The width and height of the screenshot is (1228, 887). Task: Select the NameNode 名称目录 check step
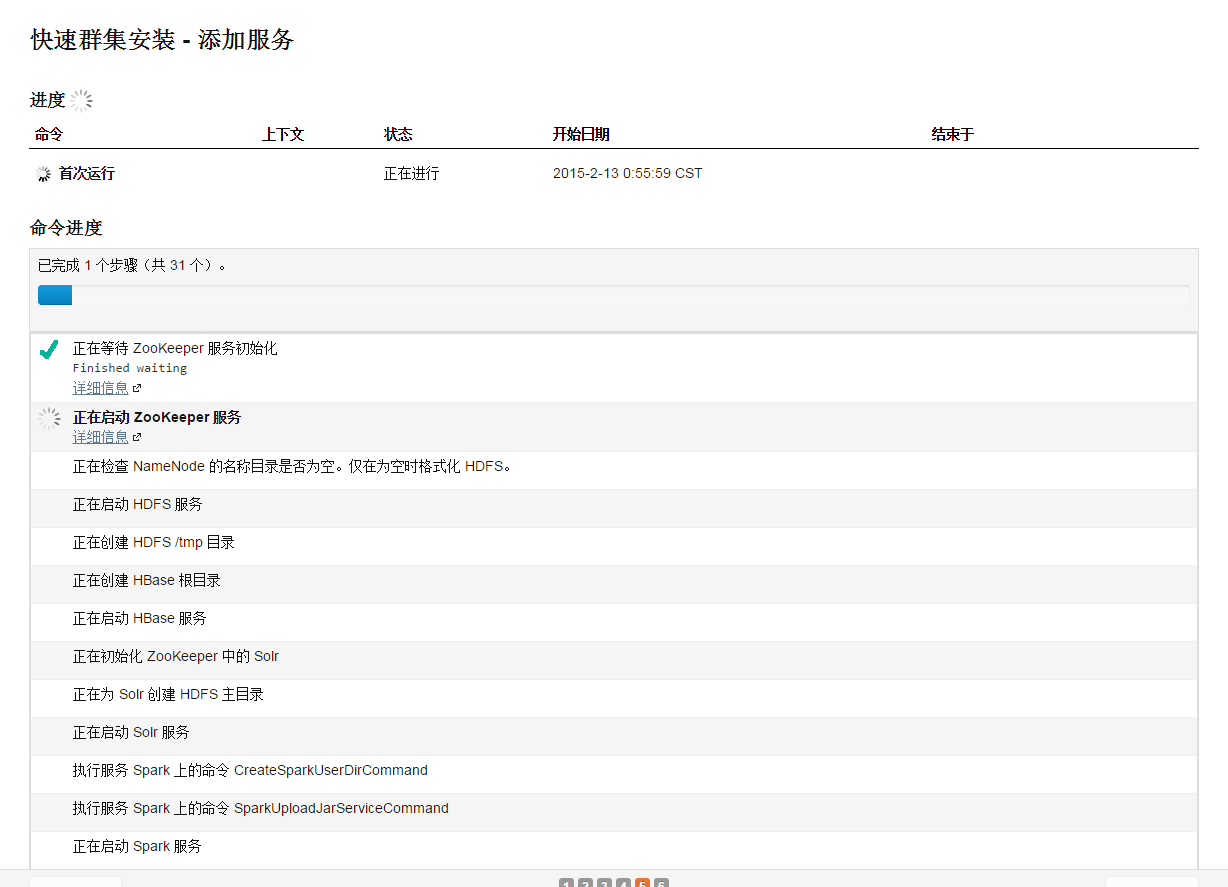(x=292, y=466)
